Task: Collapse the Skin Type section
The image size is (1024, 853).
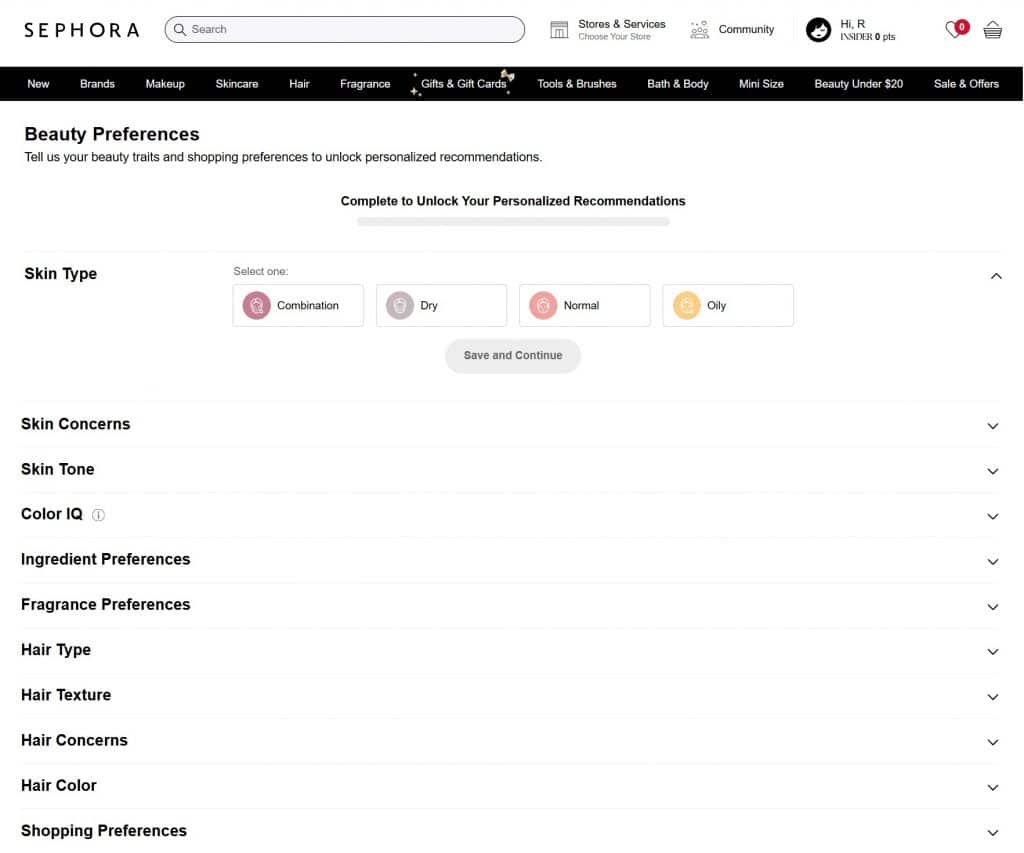Action: (996, 275)
